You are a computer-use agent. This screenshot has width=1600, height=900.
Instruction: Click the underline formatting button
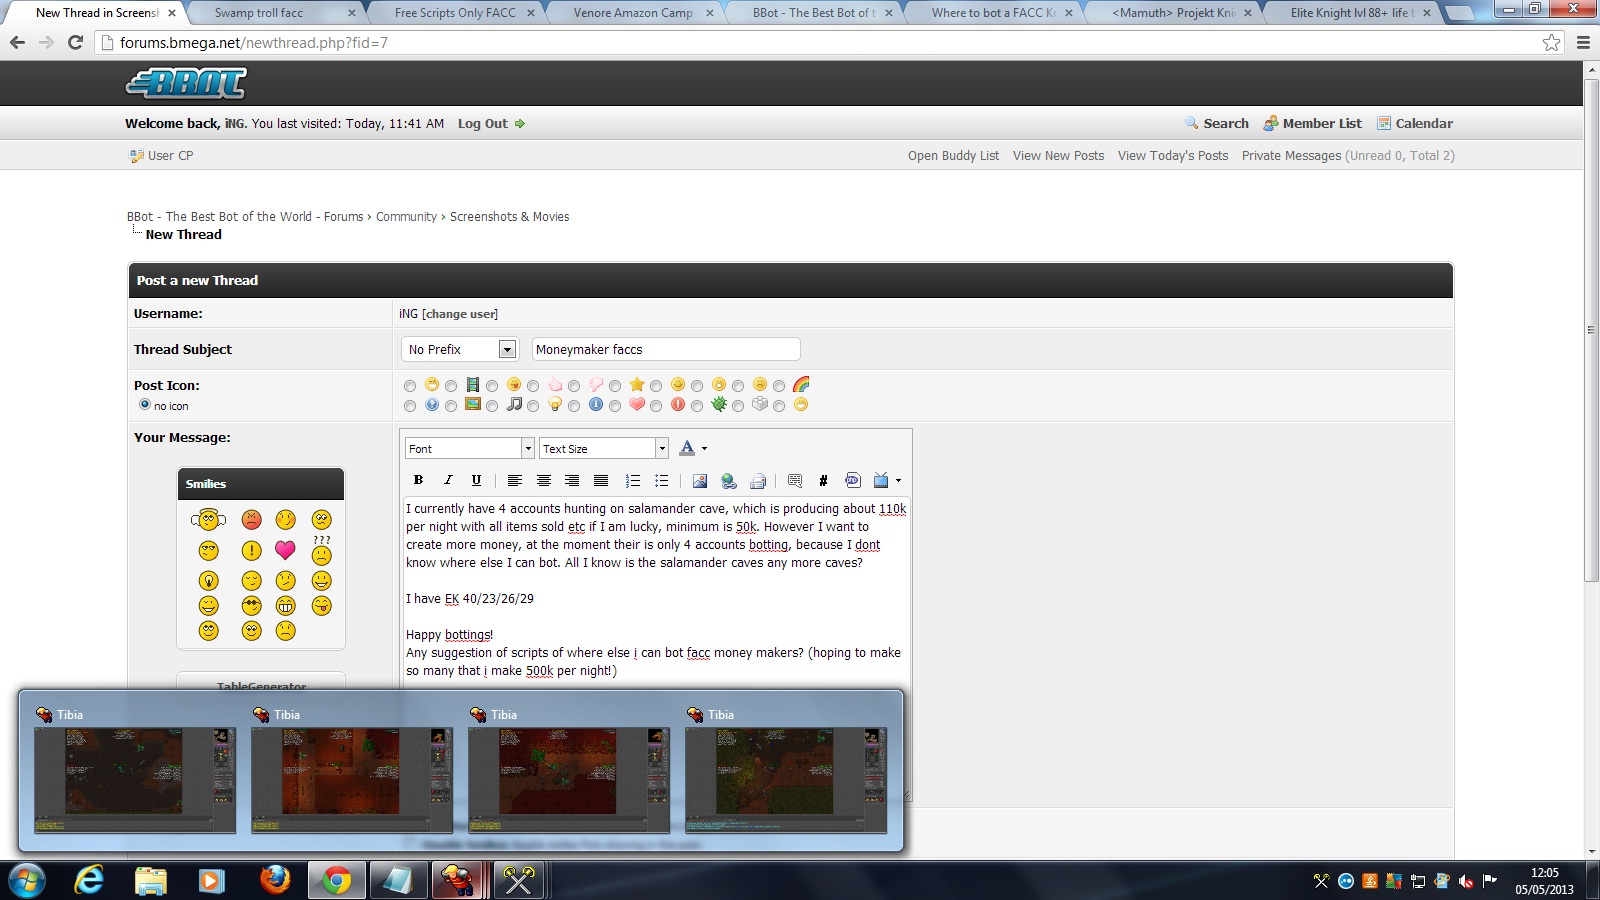coord(476,480)
